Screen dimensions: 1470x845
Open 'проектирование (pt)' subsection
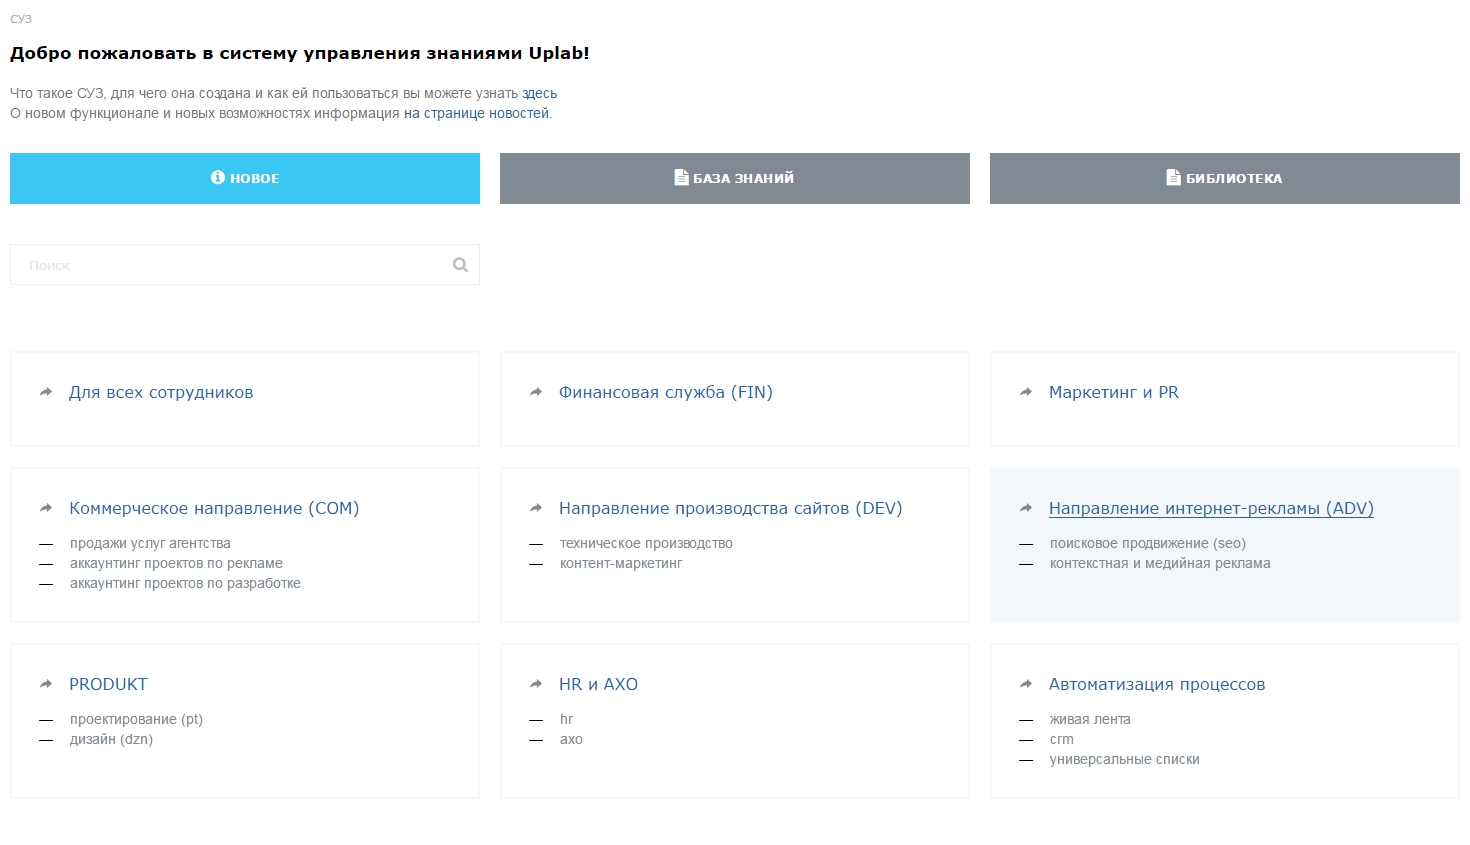136,719
